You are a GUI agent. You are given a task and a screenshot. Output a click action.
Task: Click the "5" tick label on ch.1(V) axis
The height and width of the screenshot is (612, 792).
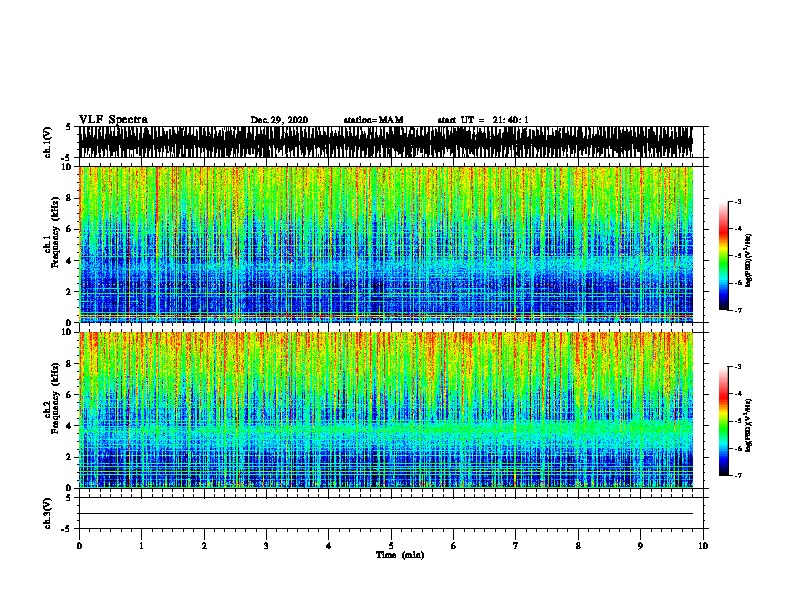click(x=68, y=127)
